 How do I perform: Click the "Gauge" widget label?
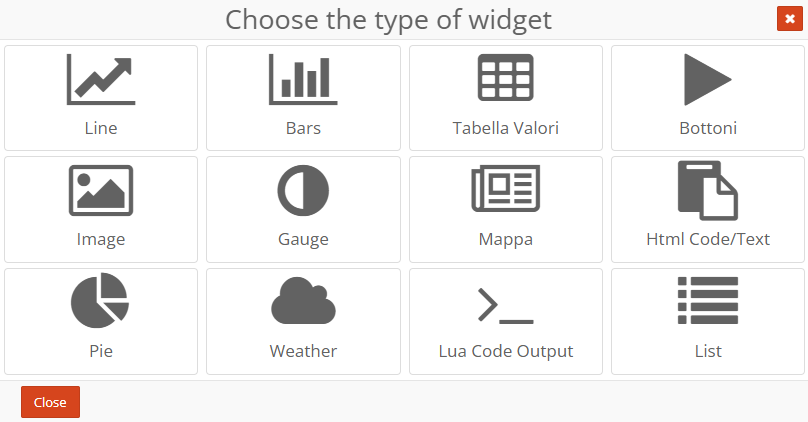303,240
